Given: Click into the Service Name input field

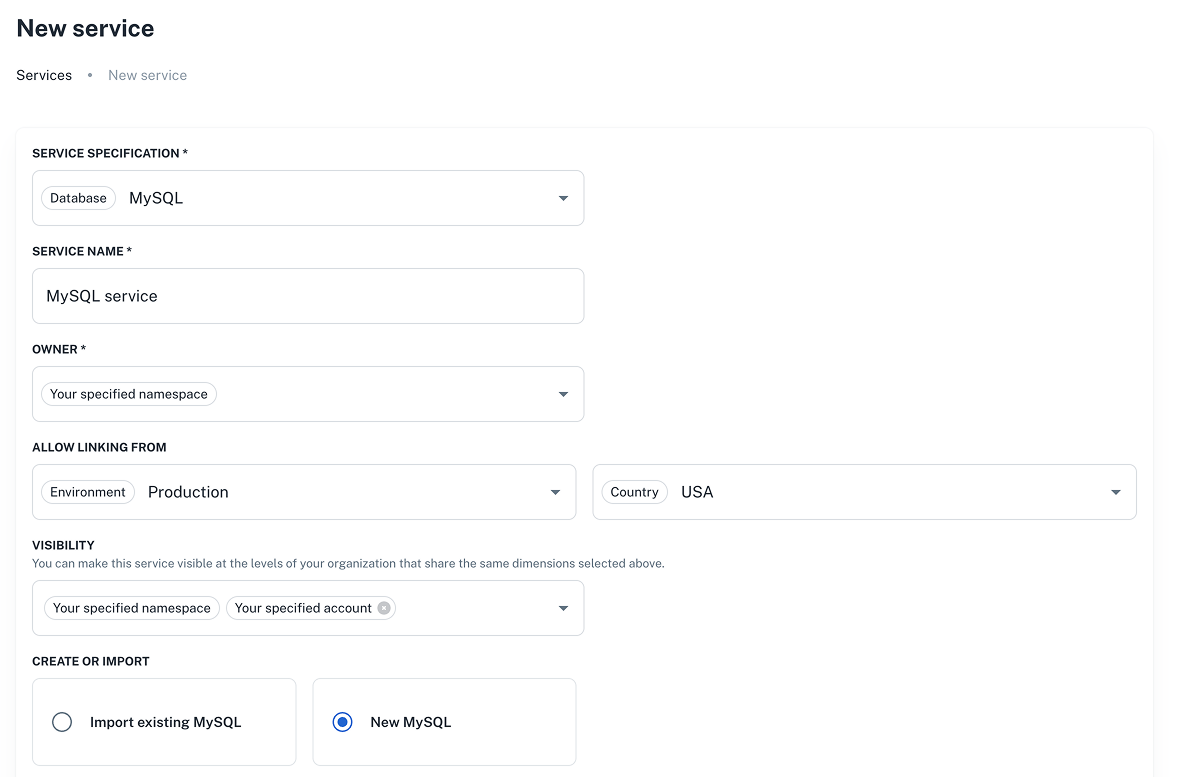Looking at the screenshot, I should pos(308,296).
